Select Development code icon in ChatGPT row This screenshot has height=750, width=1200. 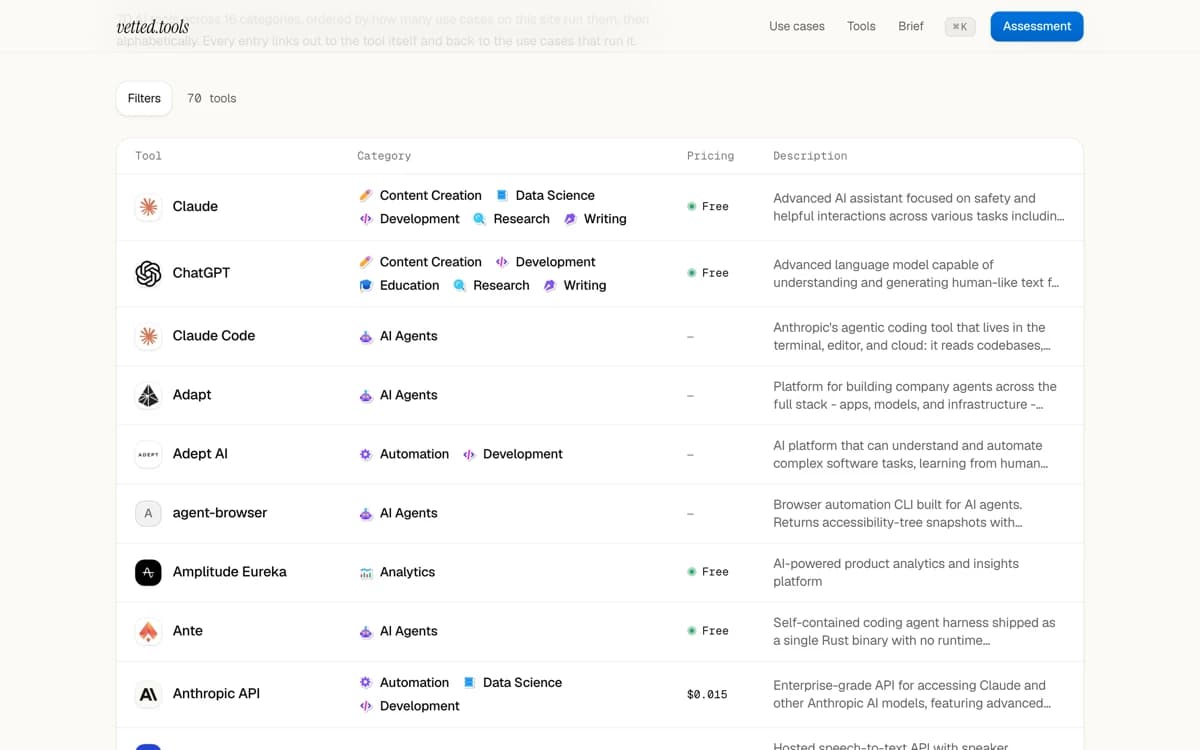coord(502,262)
